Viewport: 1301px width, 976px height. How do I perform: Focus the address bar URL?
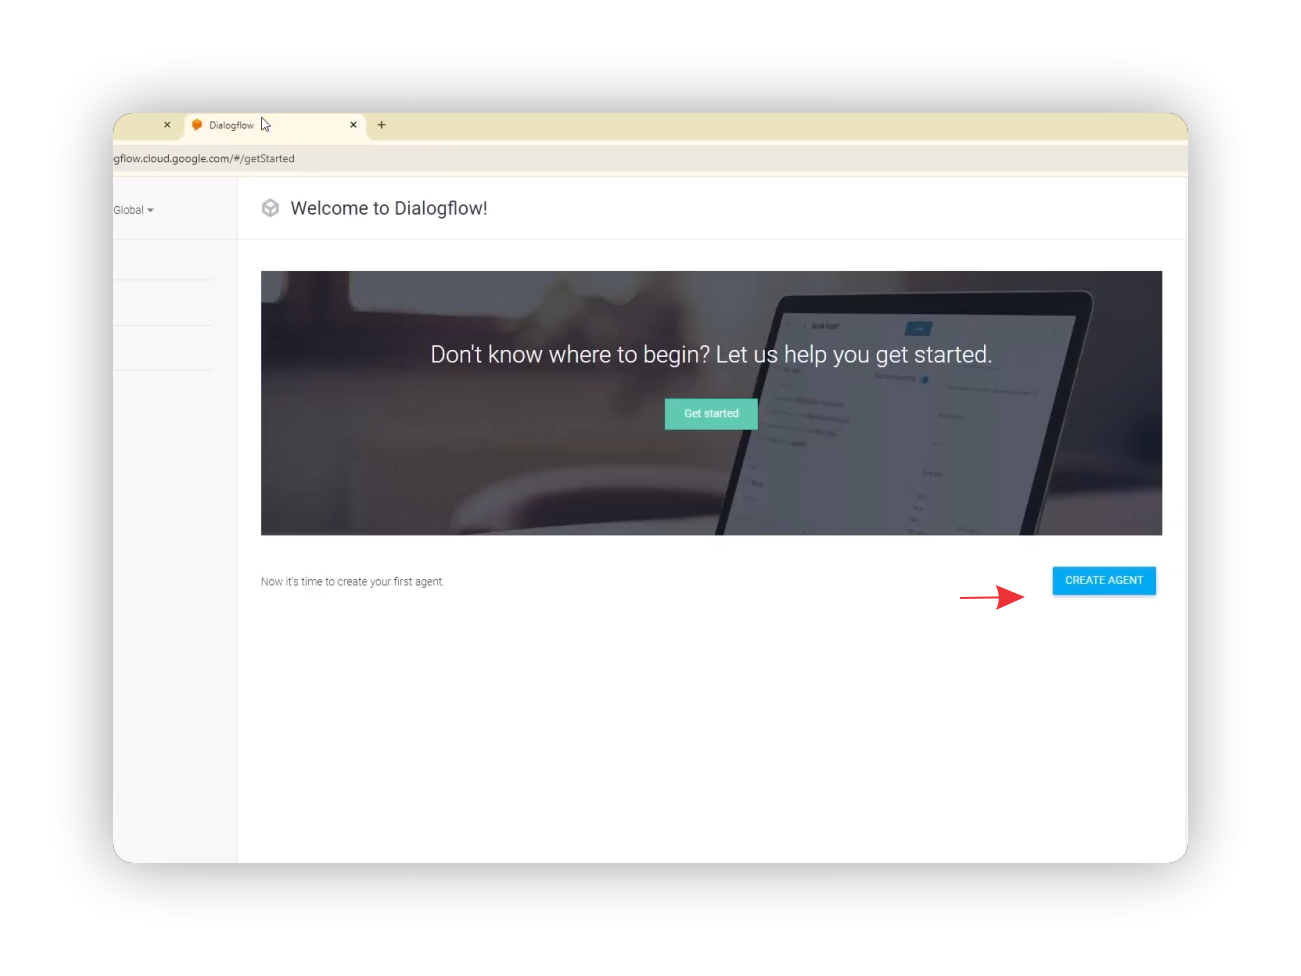click(x=205, y=158)
